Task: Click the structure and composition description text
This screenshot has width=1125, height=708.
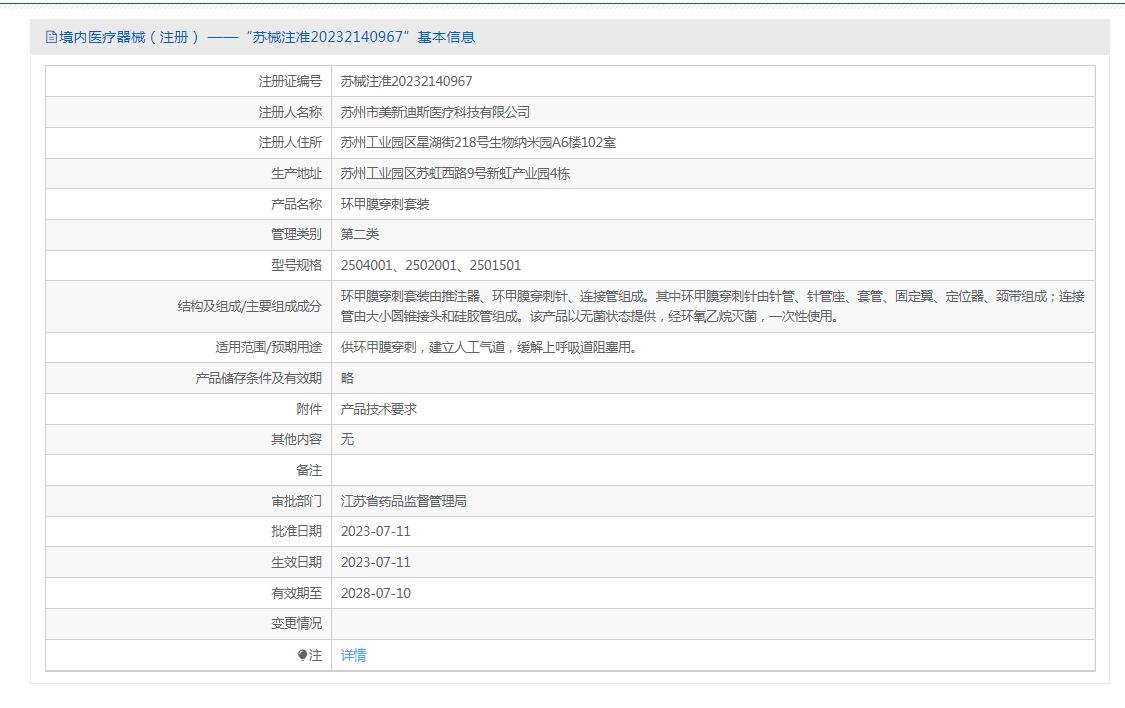Action: [x=712, y=306]
